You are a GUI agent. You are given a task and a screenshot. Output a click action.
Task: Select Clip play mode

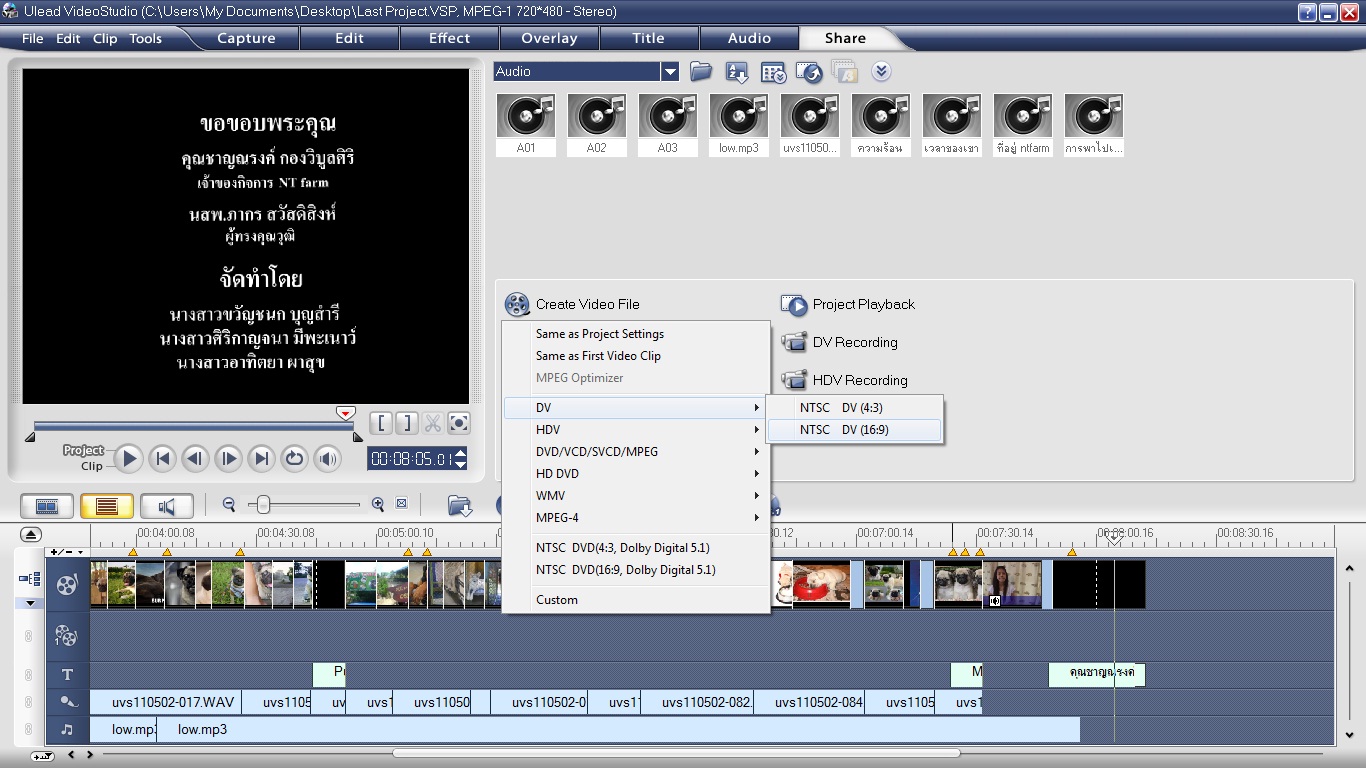(92, 466)
